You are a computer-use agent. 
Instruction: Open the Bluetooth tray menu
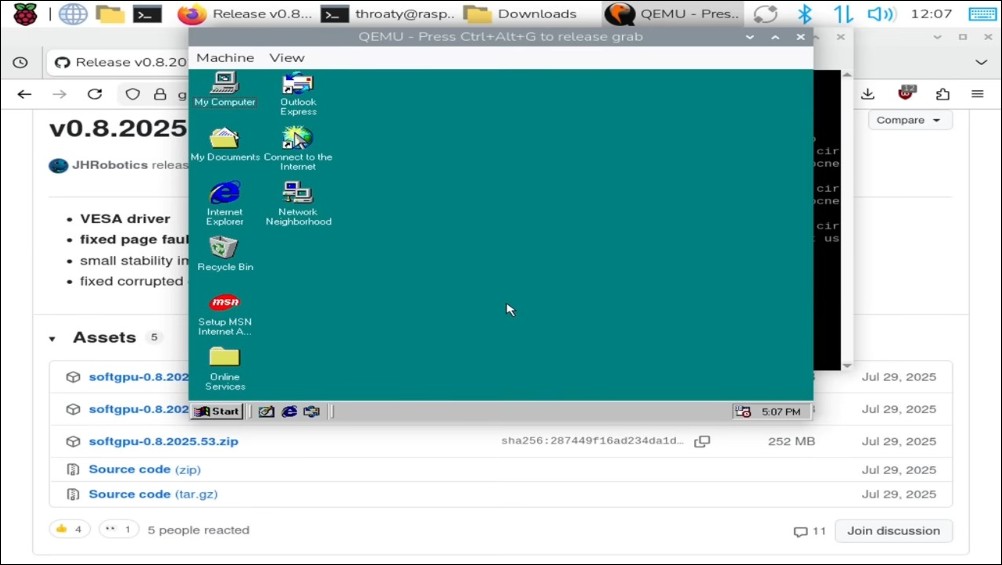tap(805, 13)
